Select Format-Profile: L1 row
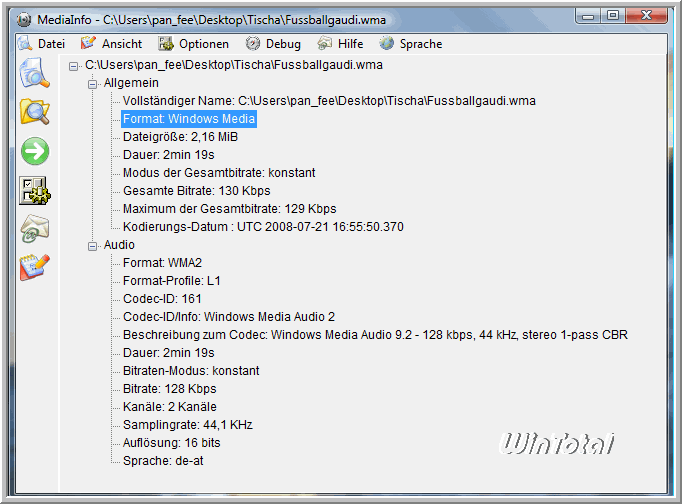682x504 pixels. pos(172,281)
